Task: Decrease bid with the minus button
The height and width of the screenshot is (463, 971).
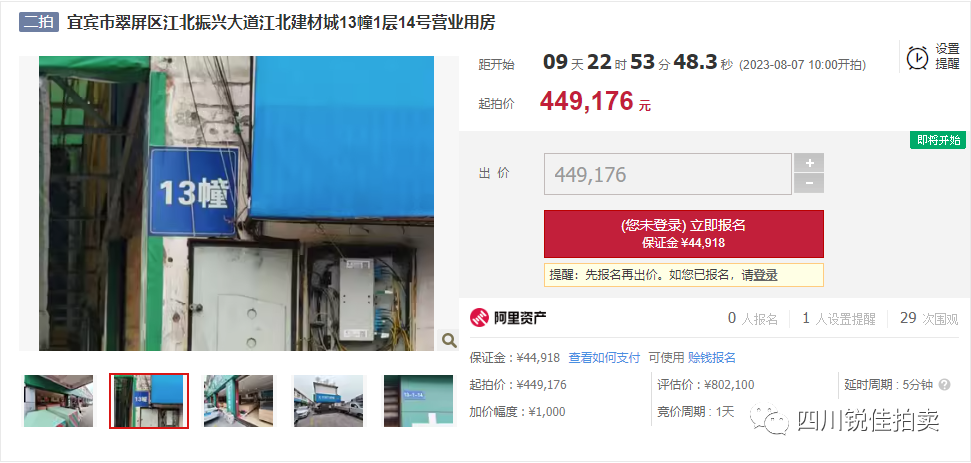Action: [x=809, y=183]
